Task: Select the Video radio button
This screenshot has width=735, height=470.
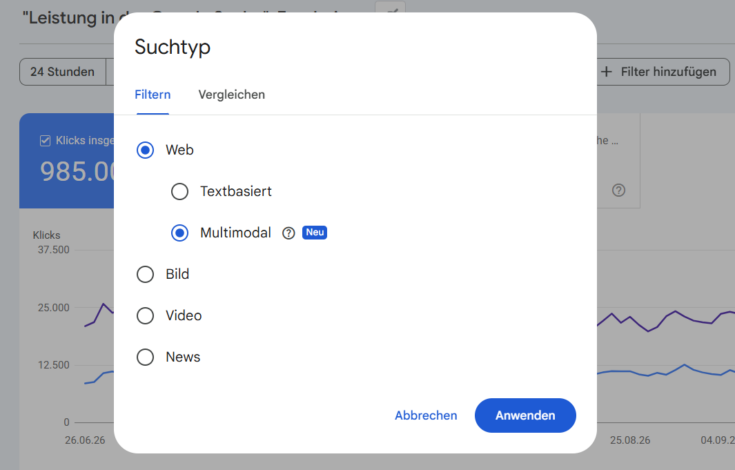Action: coord(145,315)
